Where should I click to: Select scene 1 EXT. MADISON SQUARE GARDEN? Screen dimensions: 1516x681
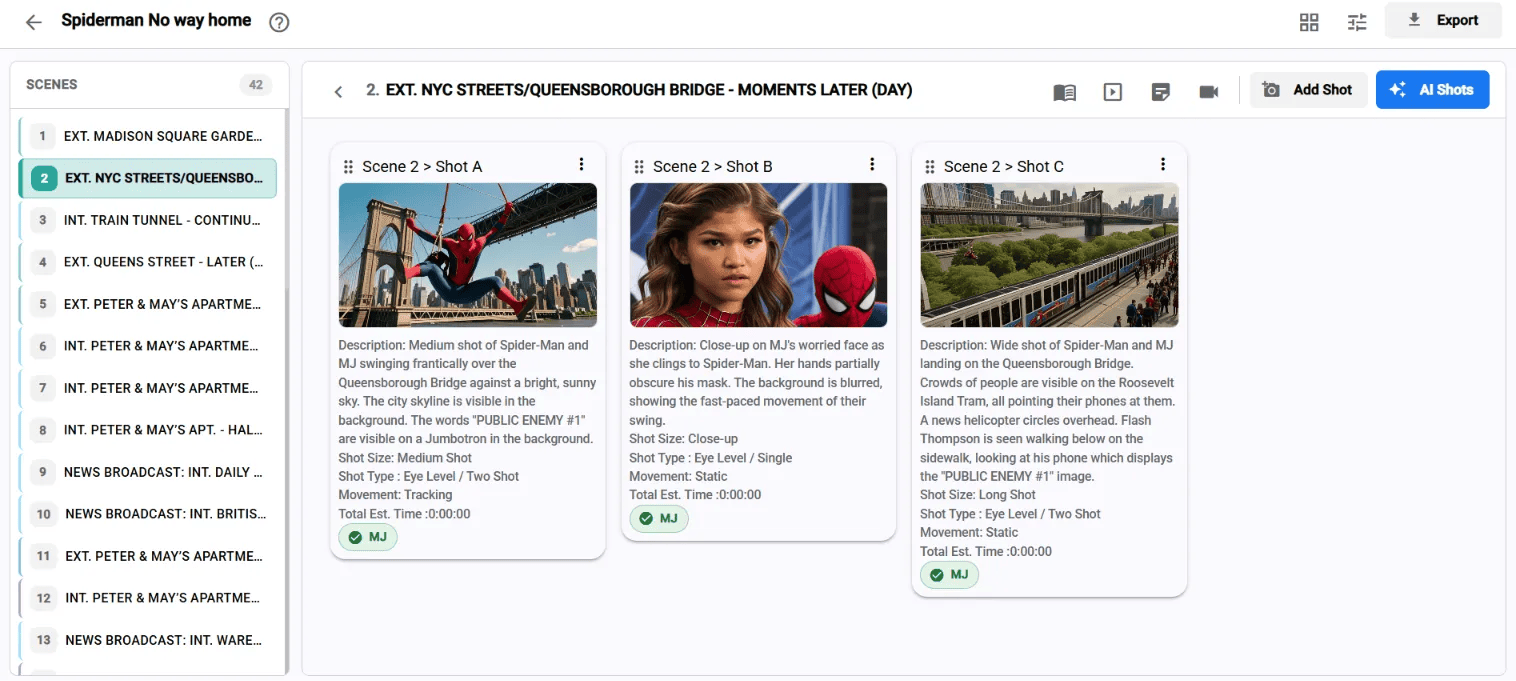coord(148,136)
